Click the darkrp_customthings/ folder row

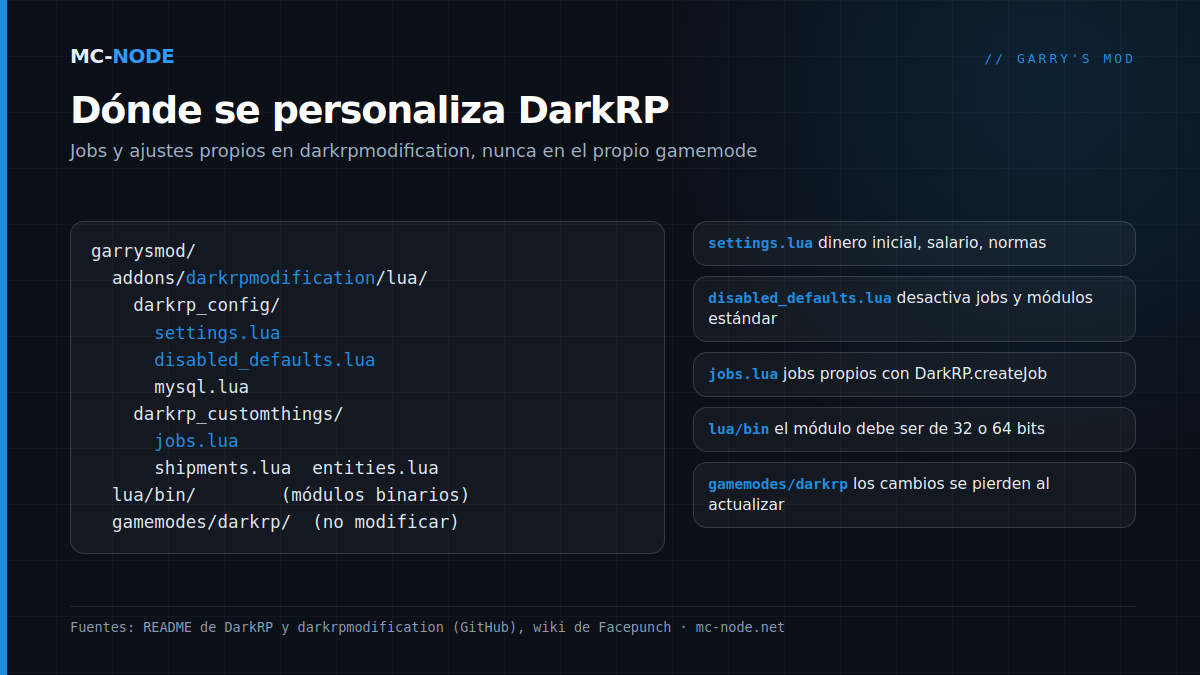click(238, 413)
